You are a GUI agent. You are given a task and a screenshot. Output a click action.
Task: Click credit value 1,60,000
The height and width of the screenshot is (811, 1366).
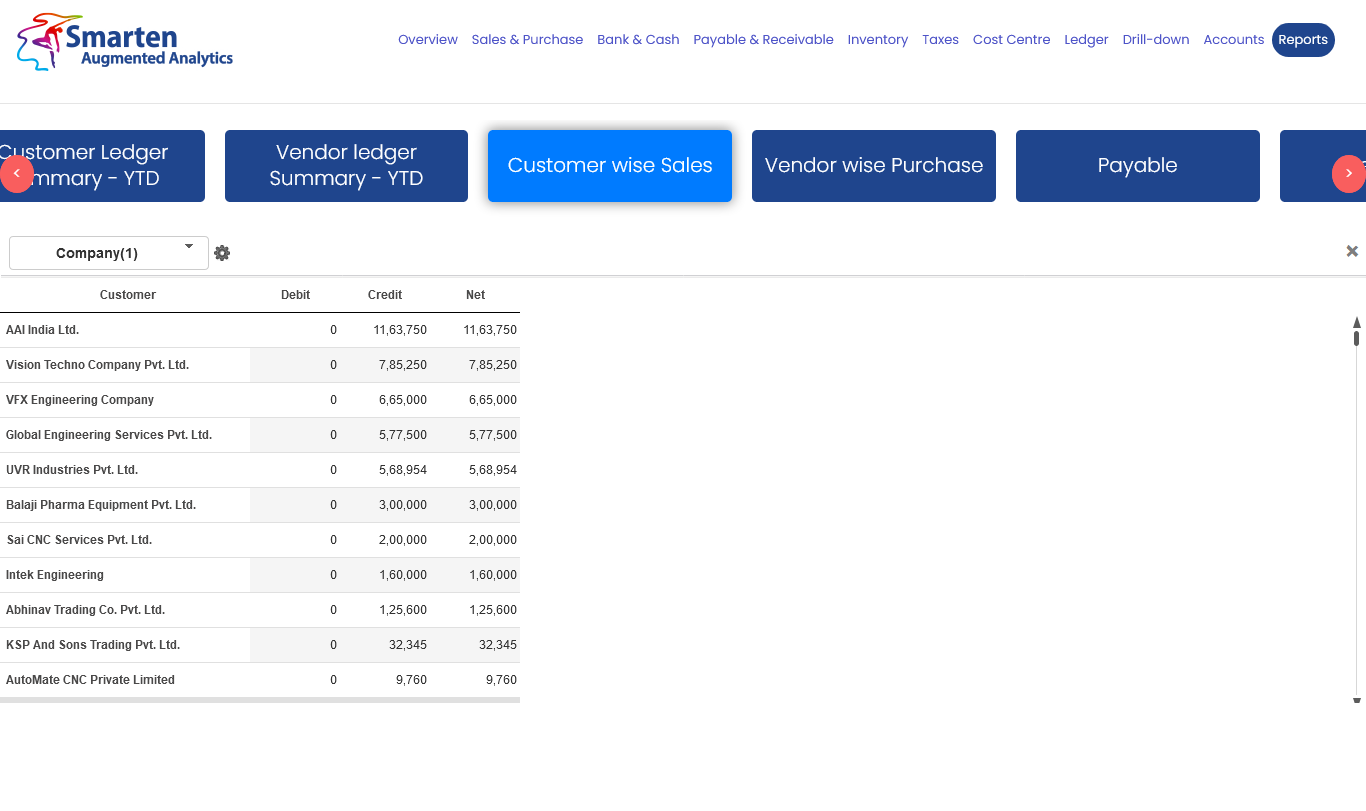(x=403, y=575)
